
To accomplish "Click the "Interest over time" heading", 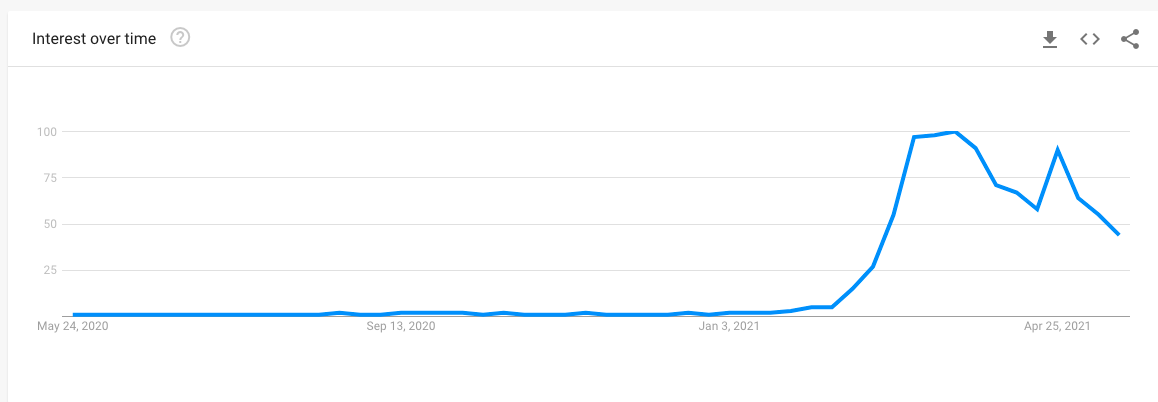I will (94, 39).
